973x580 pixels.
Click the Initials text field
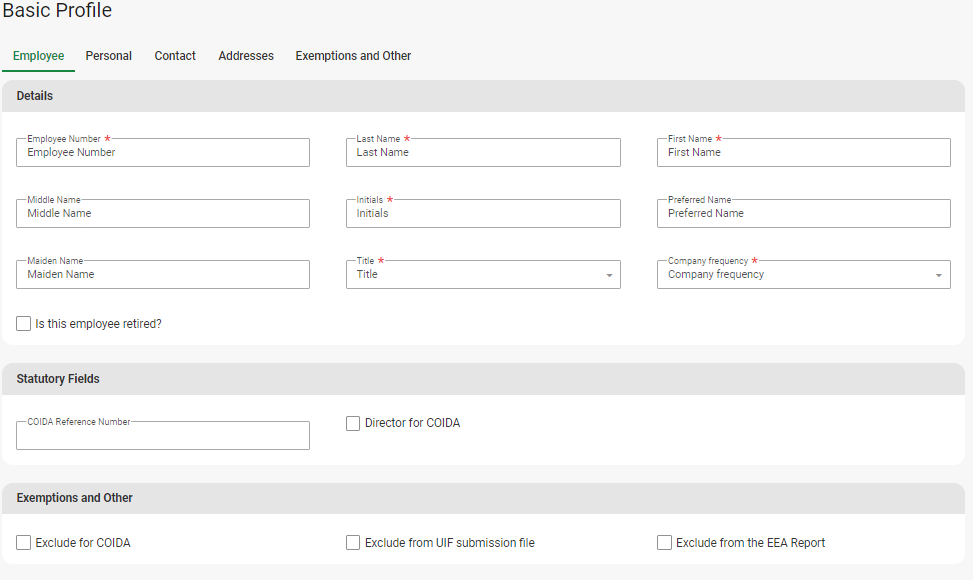tap(483, 214)
